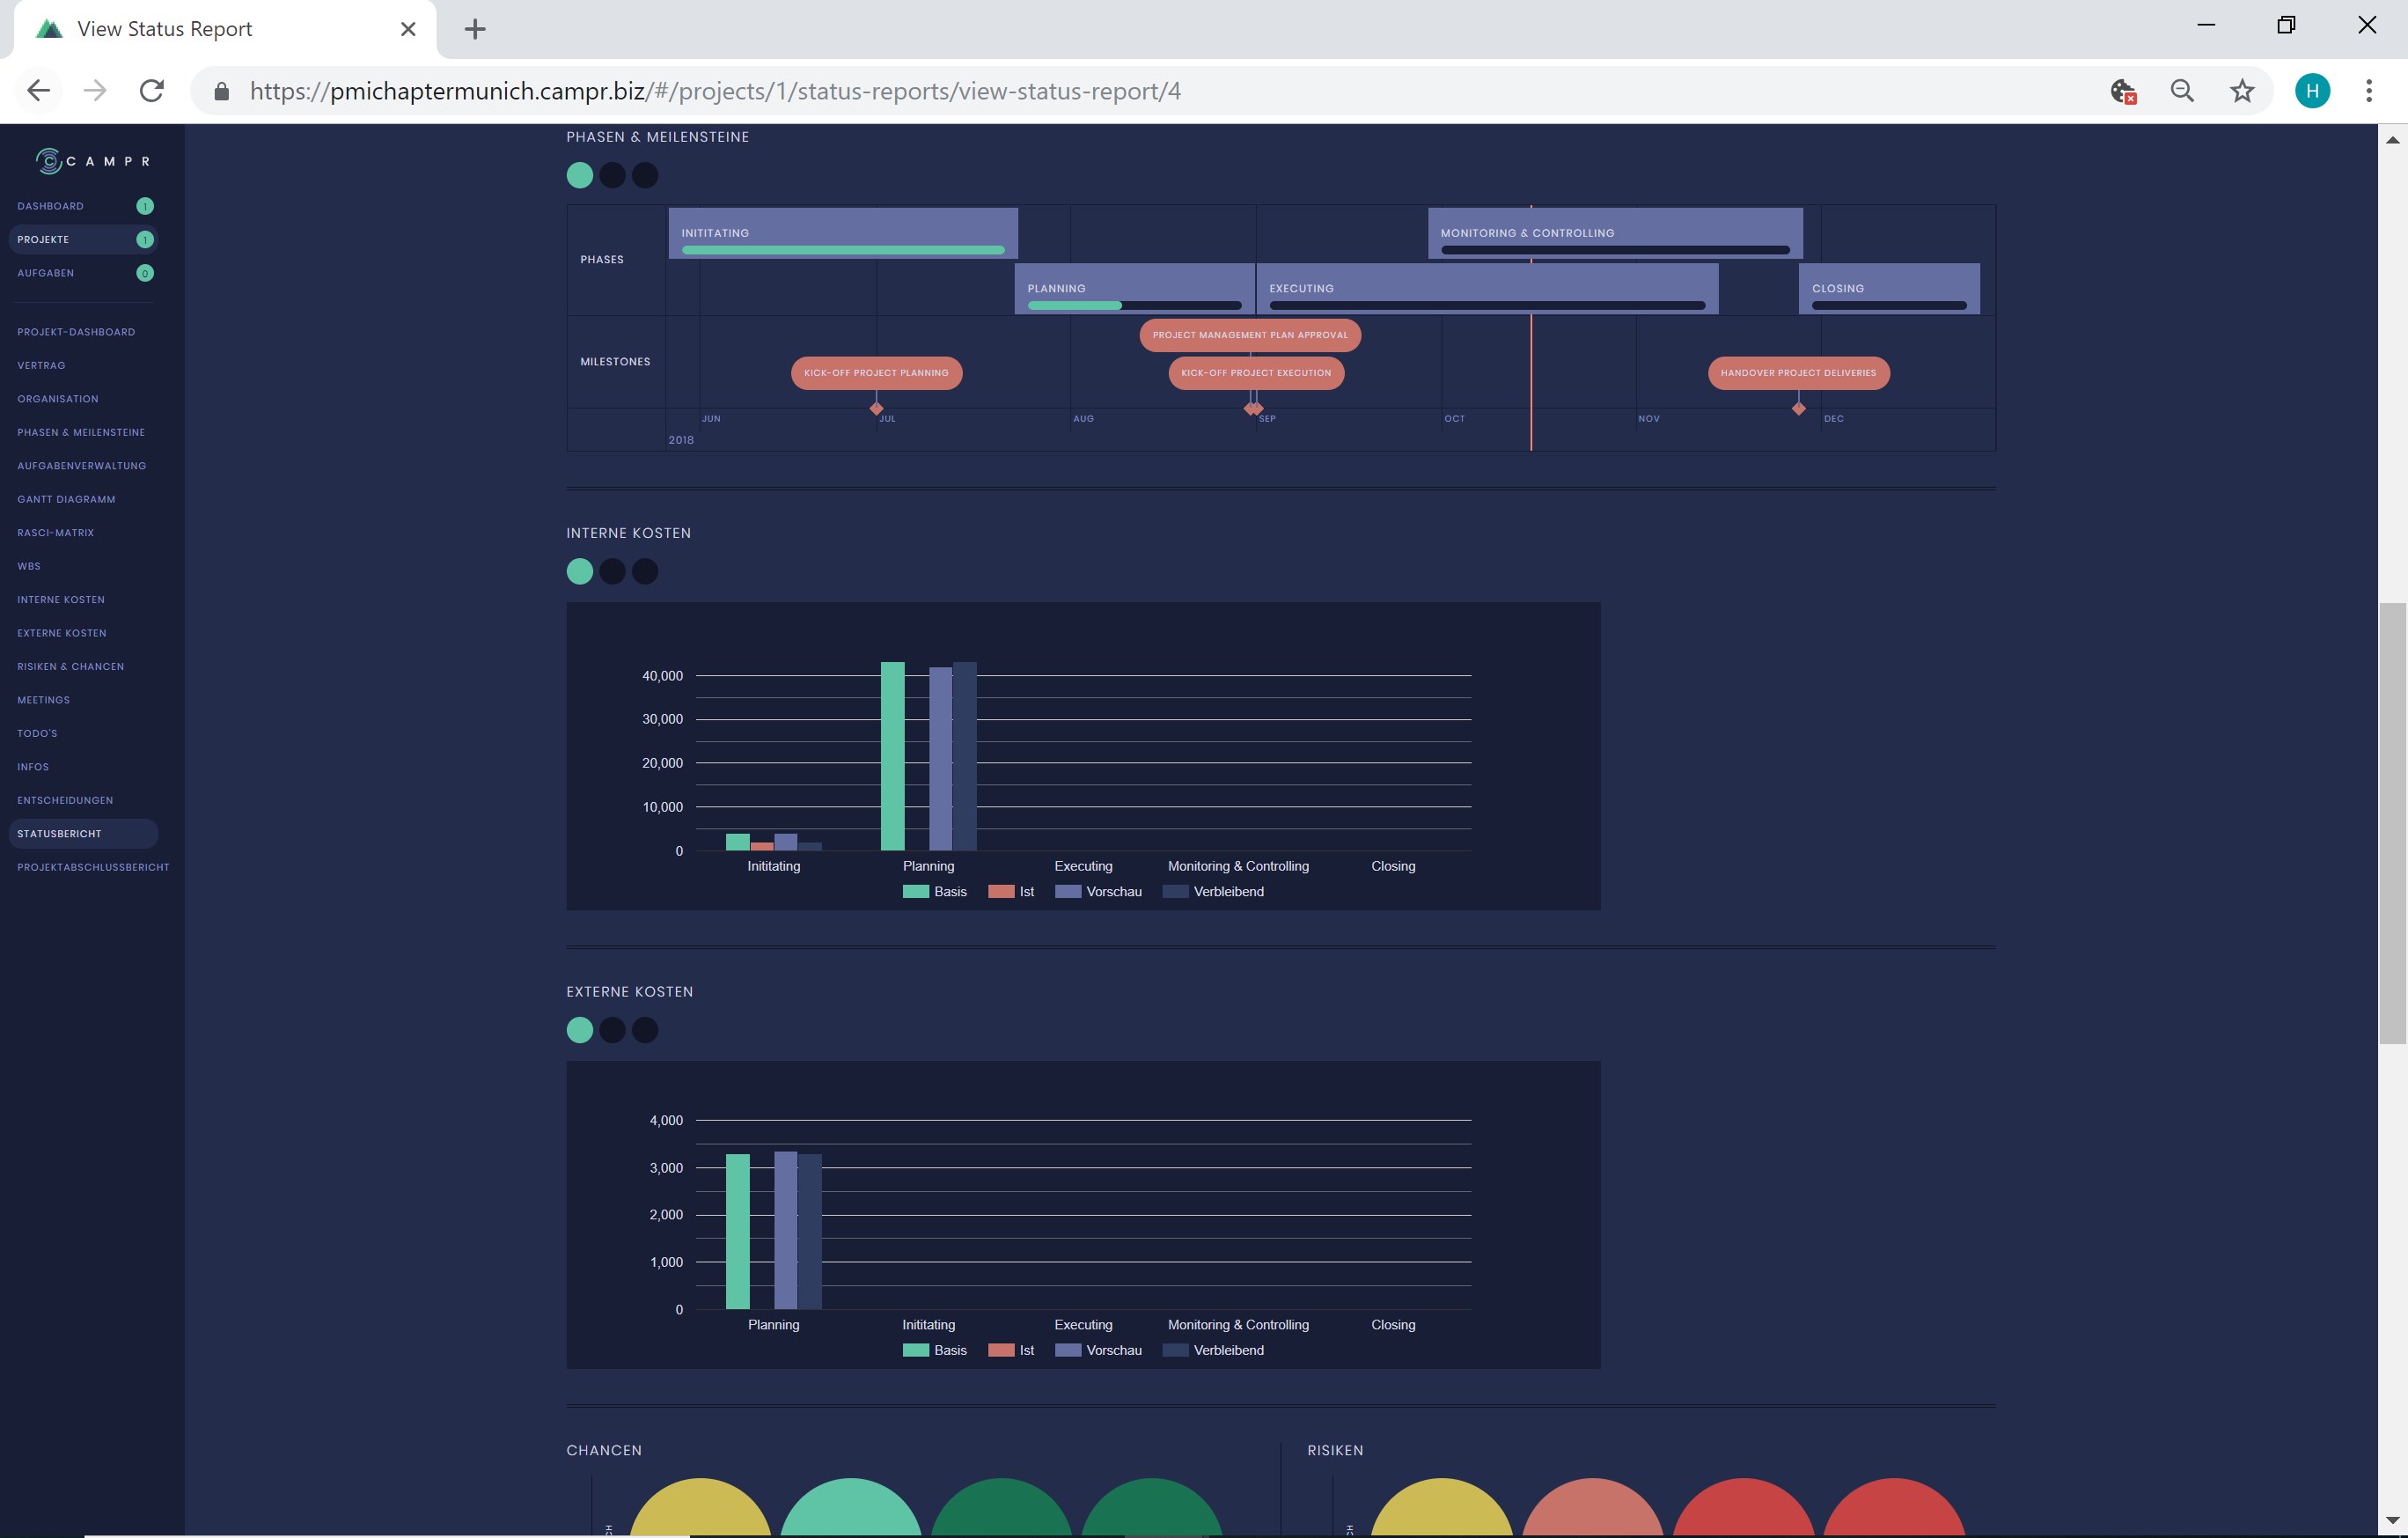The image size is (2408, 1538).
Task: Open Aufgaben in the sidebar
Action: (x=46, y=273)
